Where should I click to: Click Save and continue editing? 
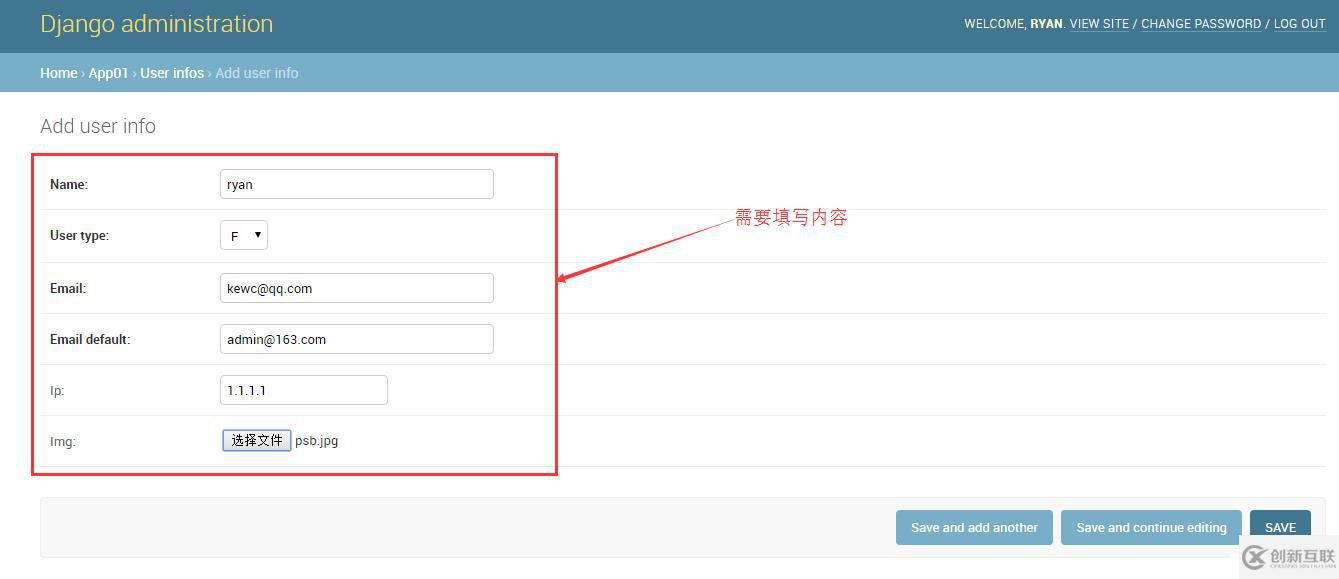[x=1151, y=527]
